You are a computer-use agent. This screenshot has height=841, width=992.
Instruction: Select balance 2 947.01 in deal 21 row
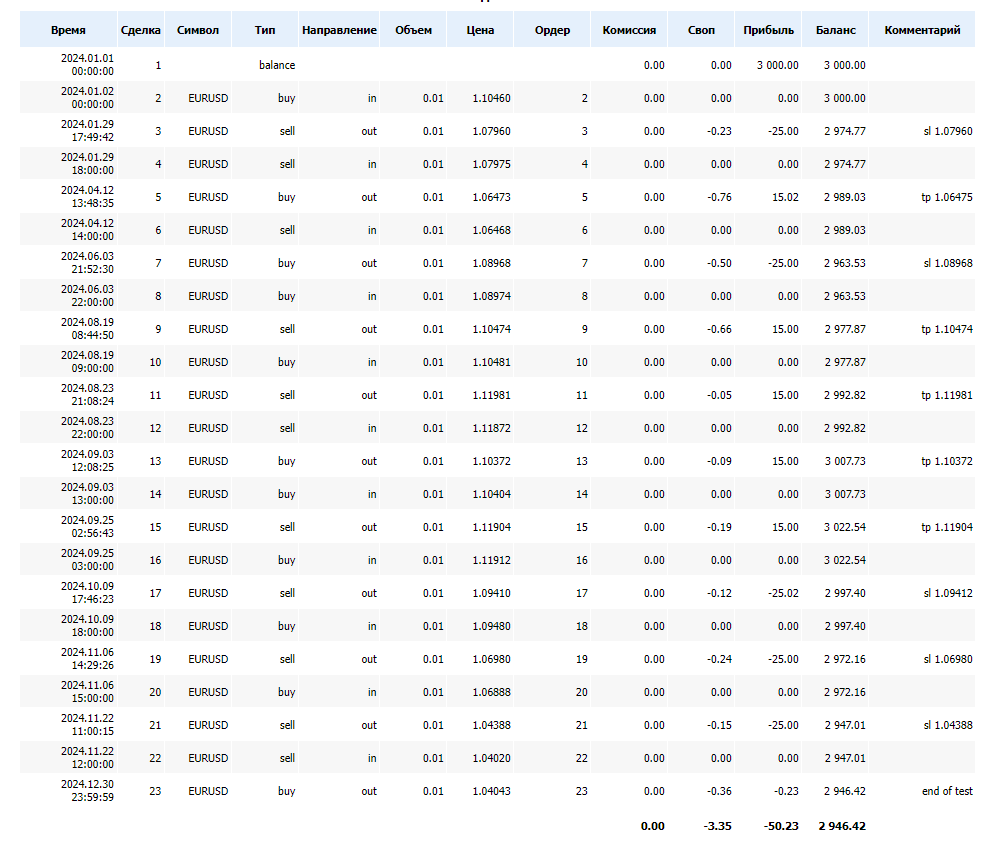point(845,725)
